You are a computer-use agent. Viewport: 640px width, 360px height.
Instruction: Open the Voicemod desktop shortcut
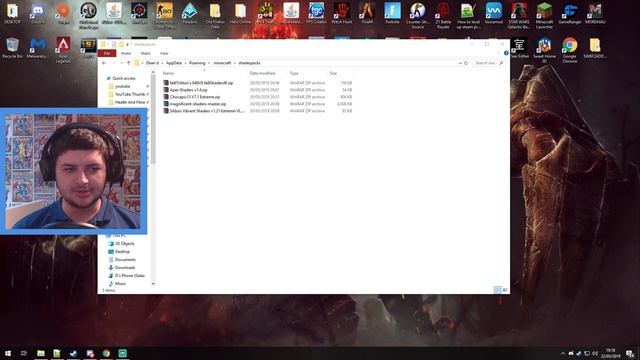pos(493,13)
